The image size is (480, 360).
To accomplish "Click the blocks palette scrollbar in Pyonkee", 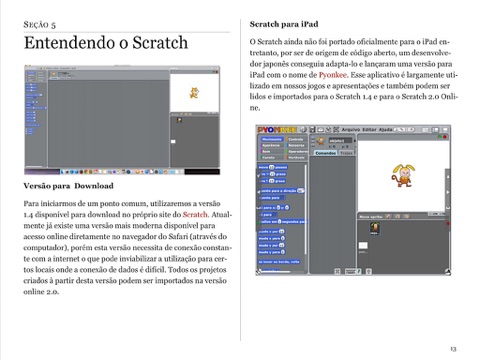I will click(x=305, y=210).
